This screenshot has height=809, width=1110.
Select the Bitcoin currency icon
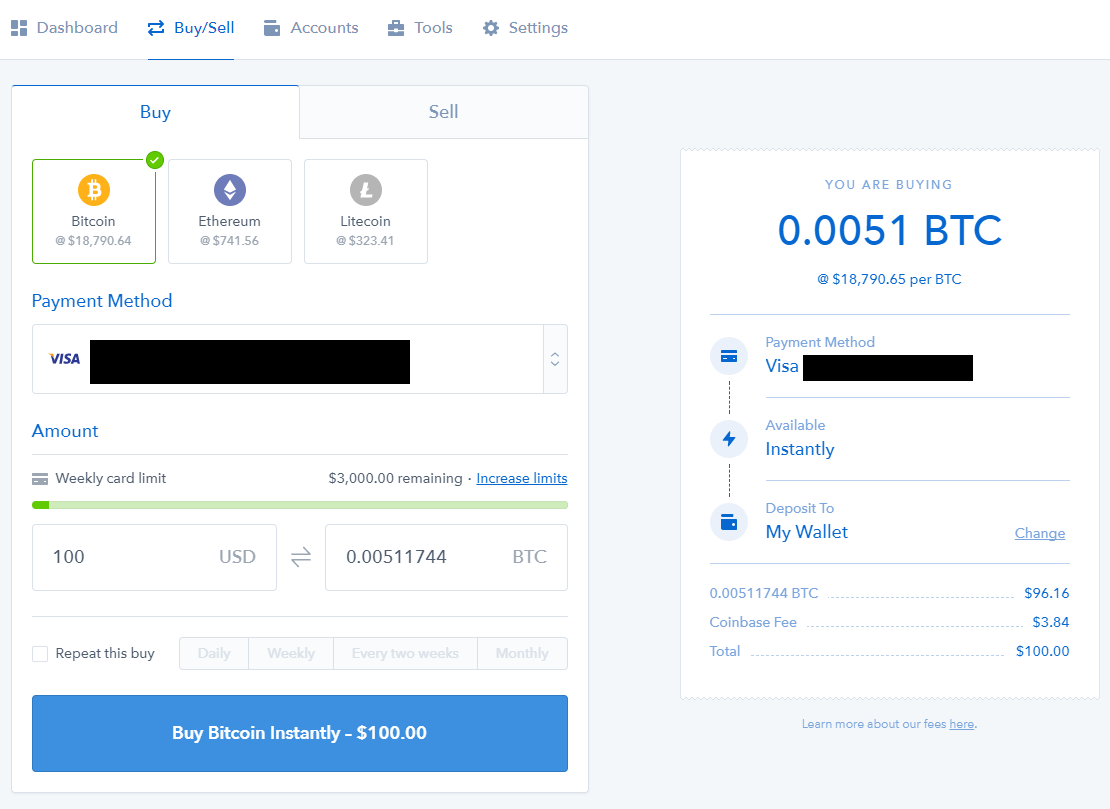(93, 189)
